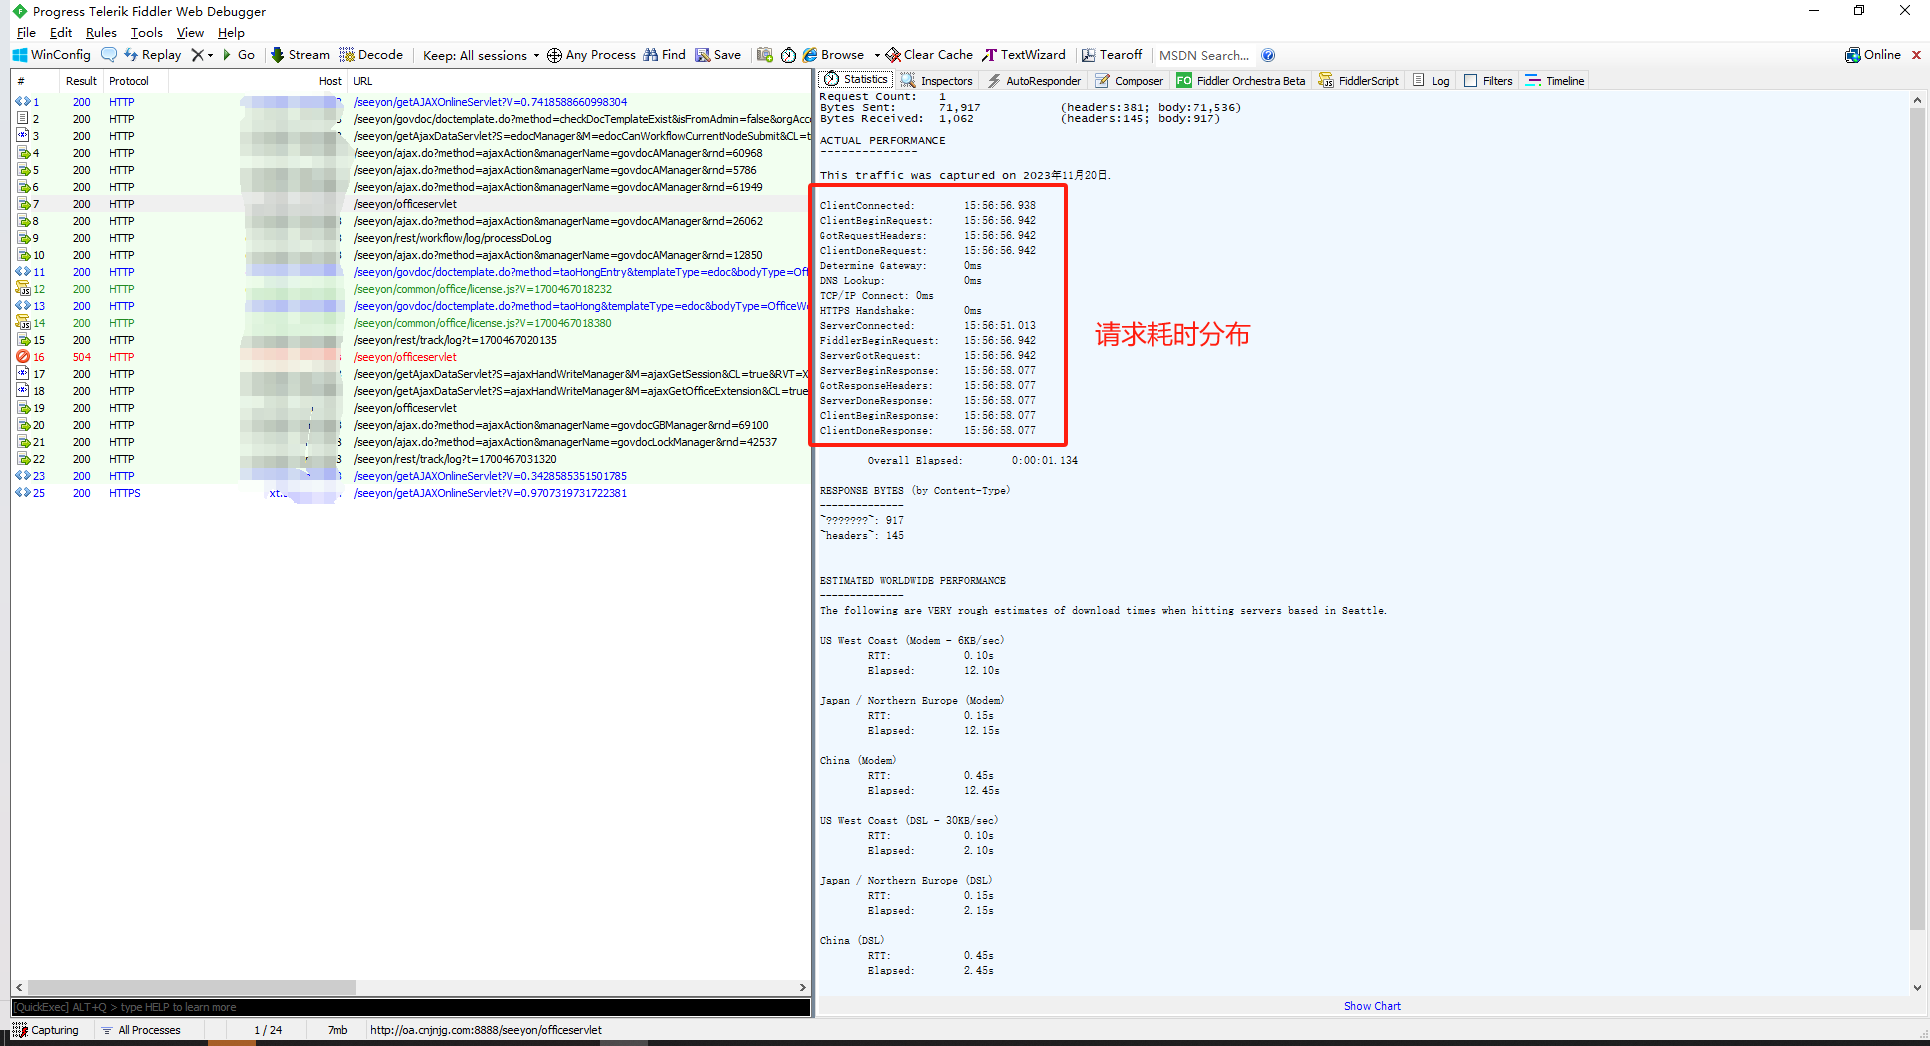The width and height of the screenshot is (1930, 1046).
Task: Click the camera screenshot icon in toolbar
Action: [x=765, y=55]
